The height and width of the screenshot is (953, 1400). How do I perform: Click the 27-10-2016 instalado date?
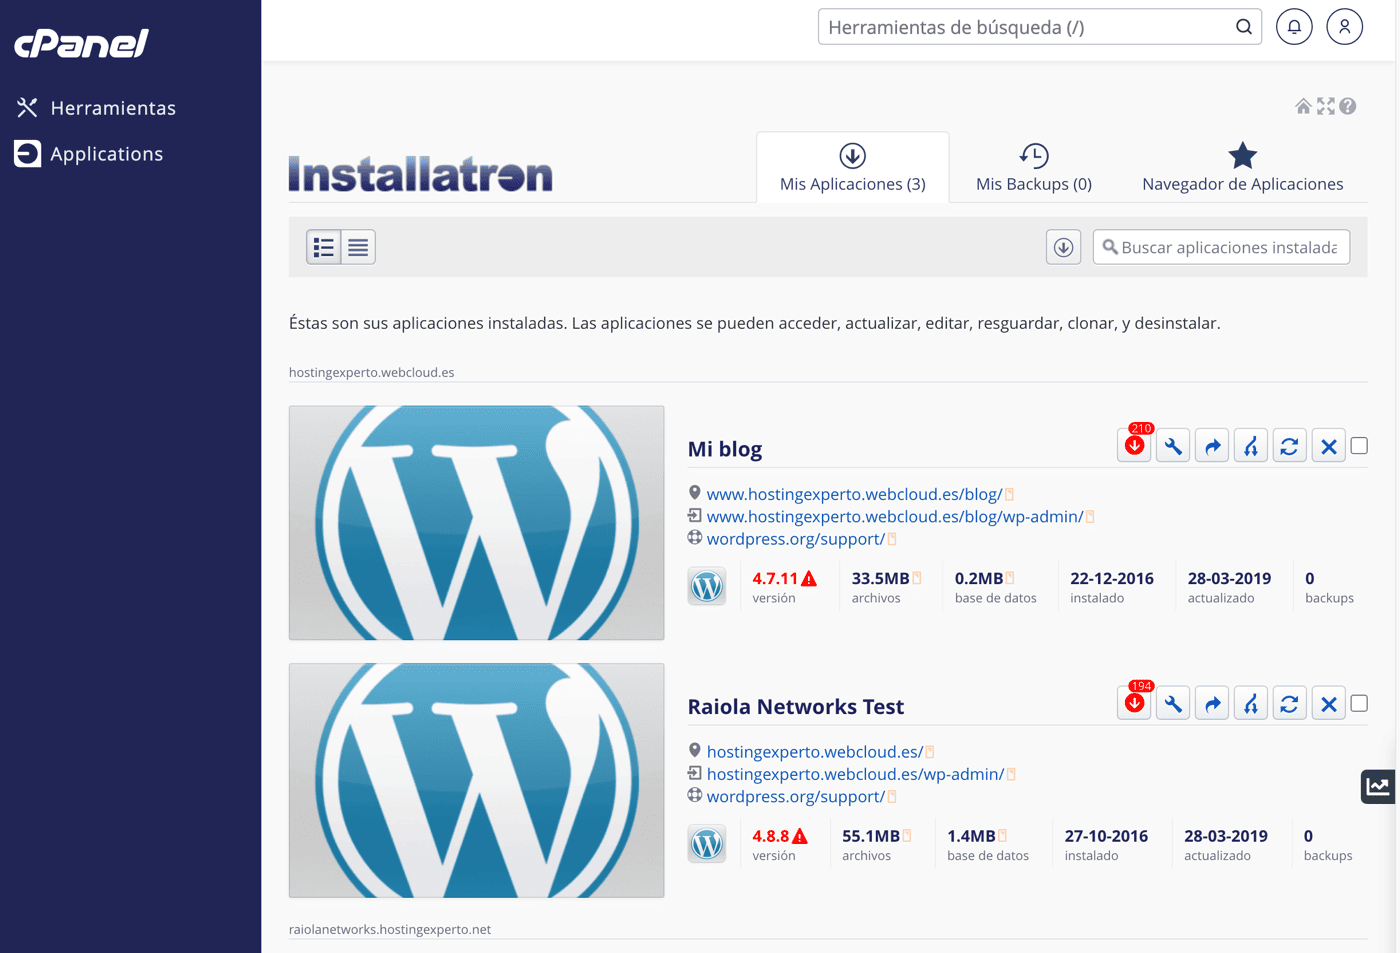(x=1106, y=836)
